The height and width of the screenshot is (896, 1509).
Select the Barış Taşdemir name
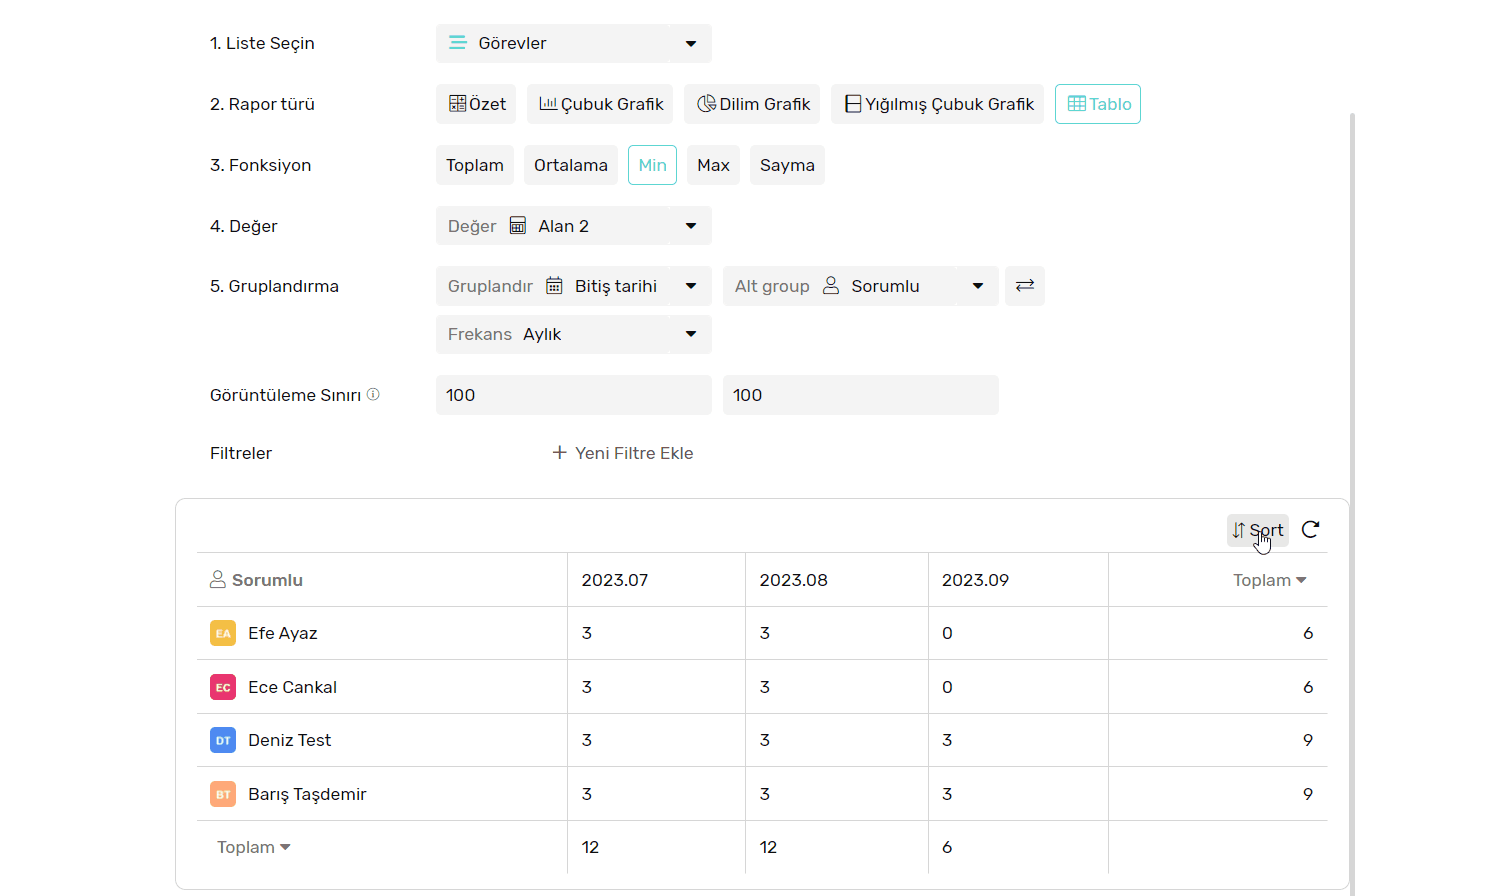pyautogui.click(x=308, y=794)
